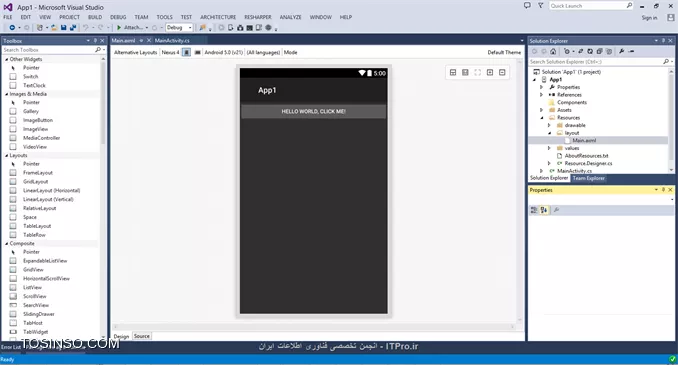The image size is (678, 365).
Task: Click the Visual Studio logo icon
Action: 8,7
